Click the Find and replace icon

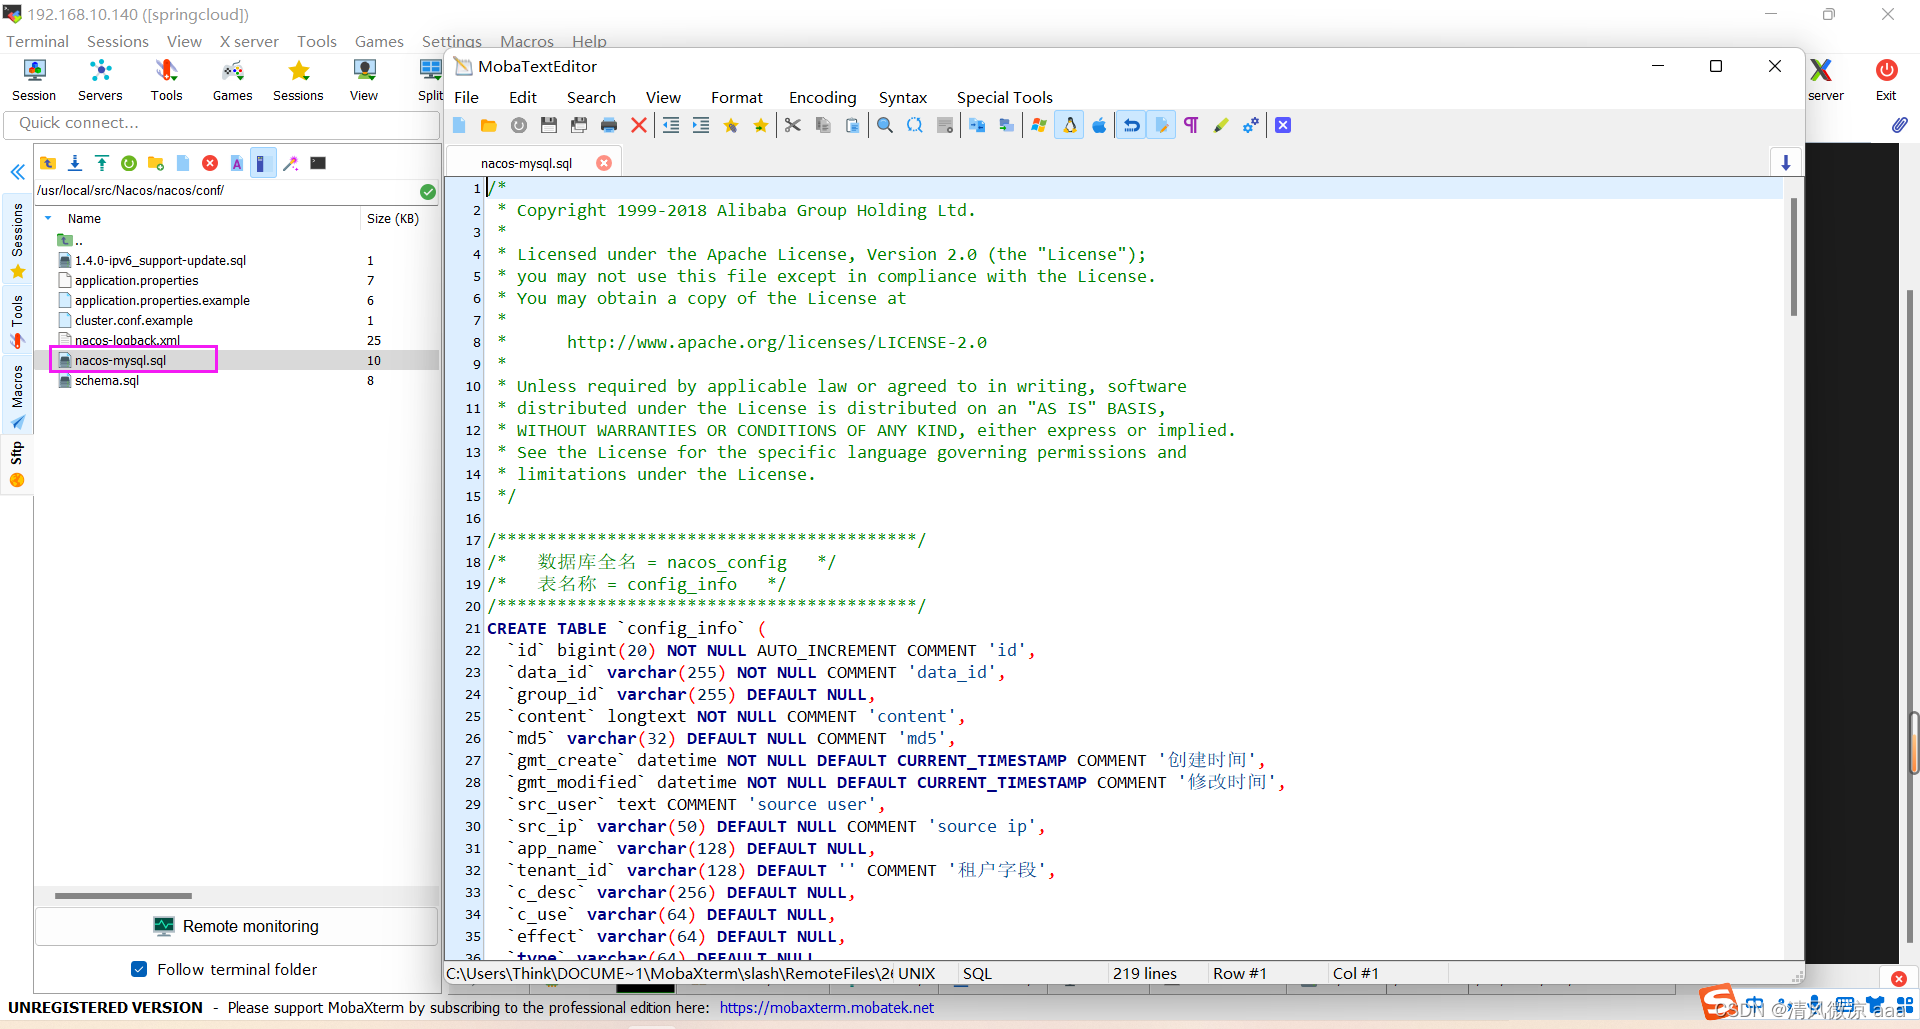click(x=915, y=125)
